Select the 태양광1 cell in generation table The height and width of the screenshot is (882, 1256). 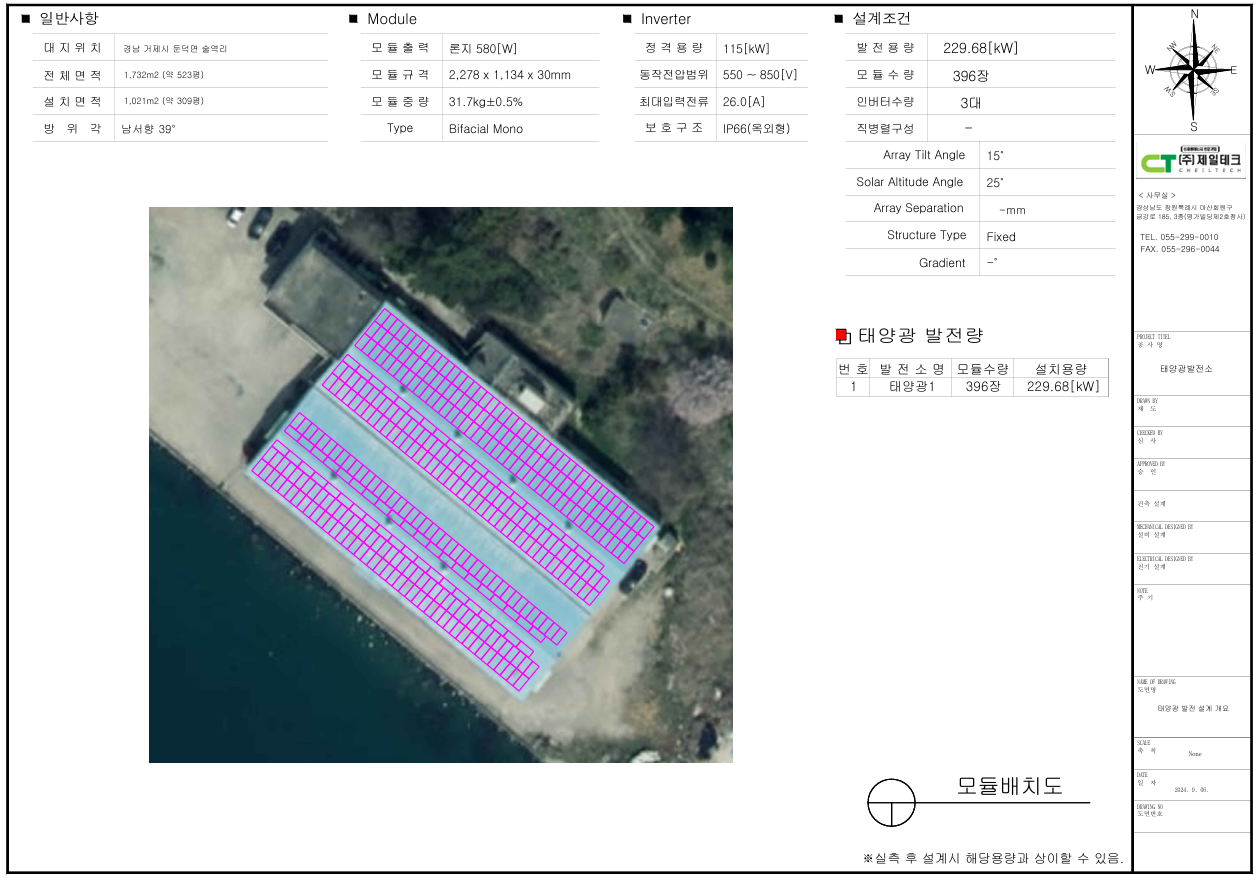(911, 387)
